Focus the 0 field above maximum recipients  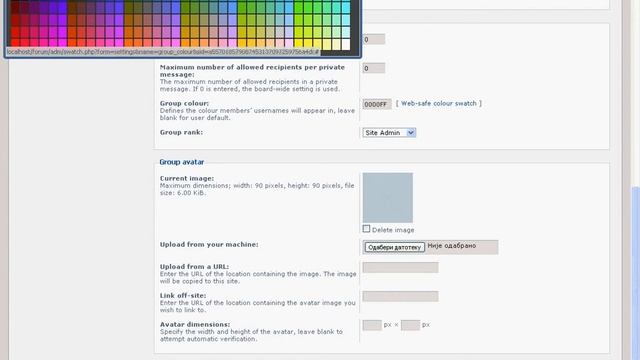[373, 39]
